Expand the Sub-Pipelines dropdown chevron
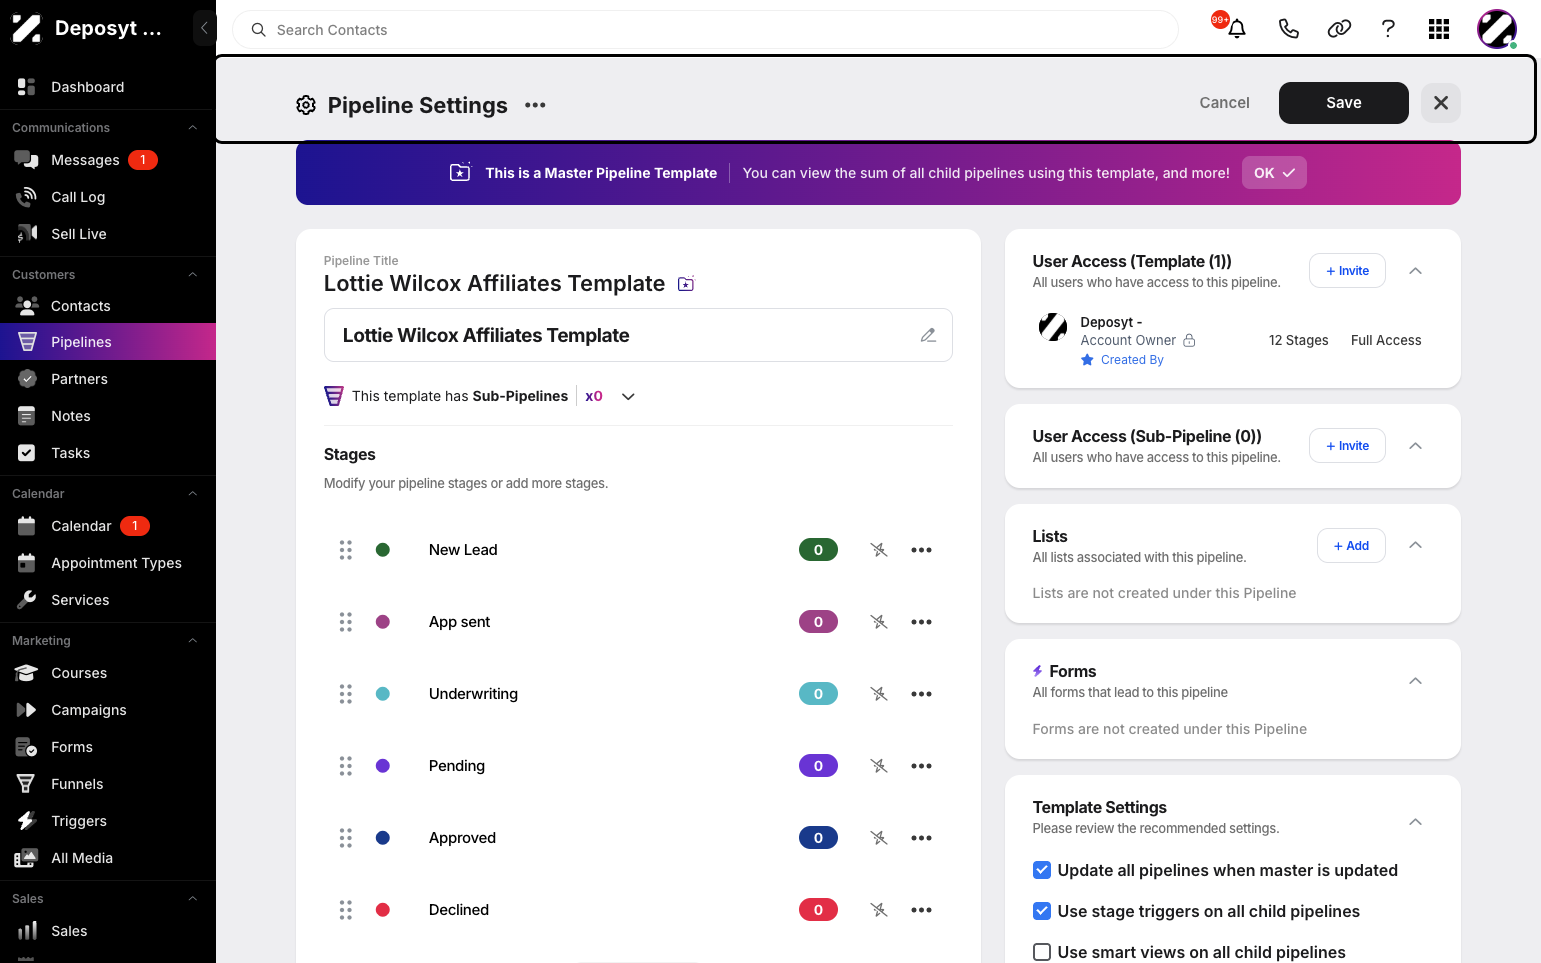This screenshot has width=1541, height=963. 628,396
